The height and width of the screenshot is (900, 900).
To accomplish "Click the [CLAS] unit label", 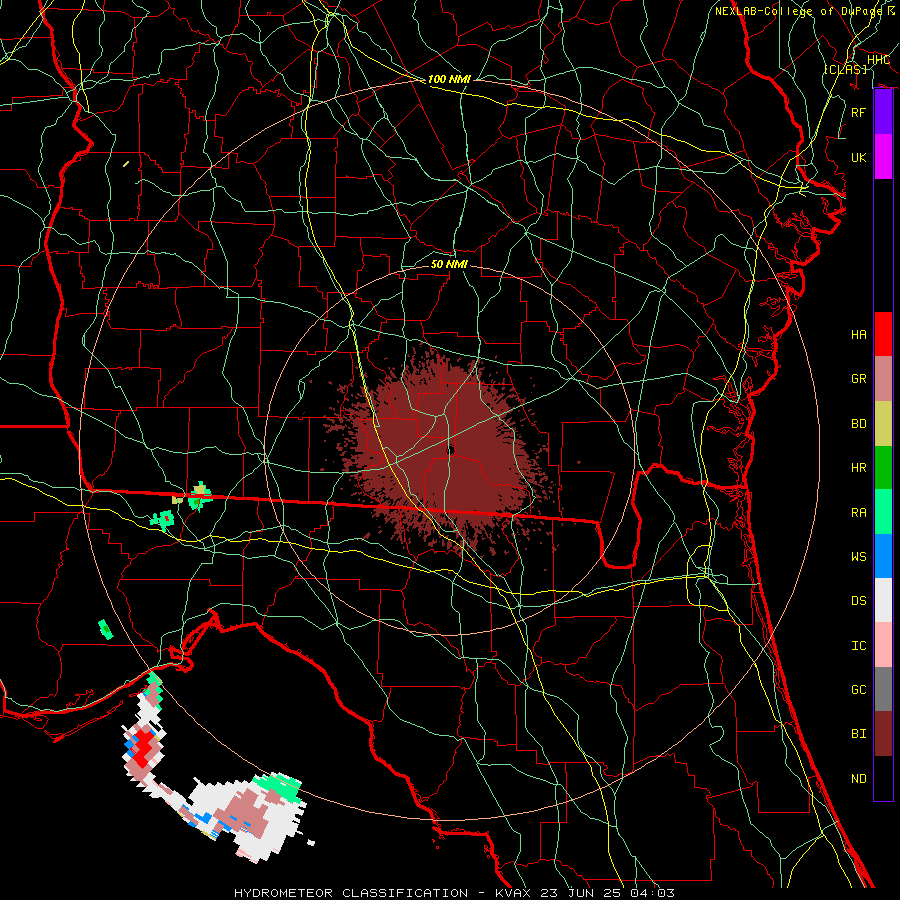I will [x=845, y=69].
